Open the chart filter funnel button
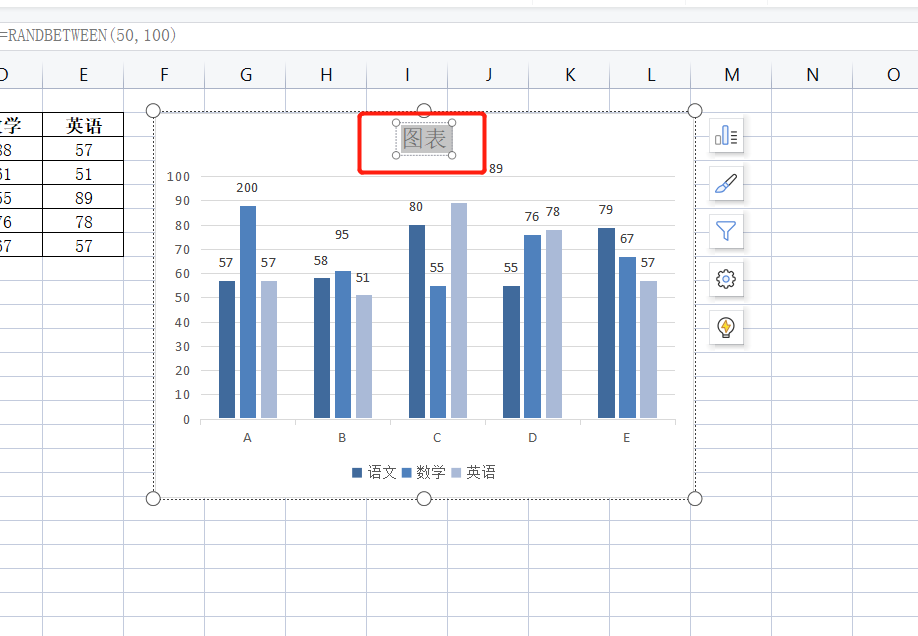This screenshot has width=918, height=636. click(x=726, y=231)
